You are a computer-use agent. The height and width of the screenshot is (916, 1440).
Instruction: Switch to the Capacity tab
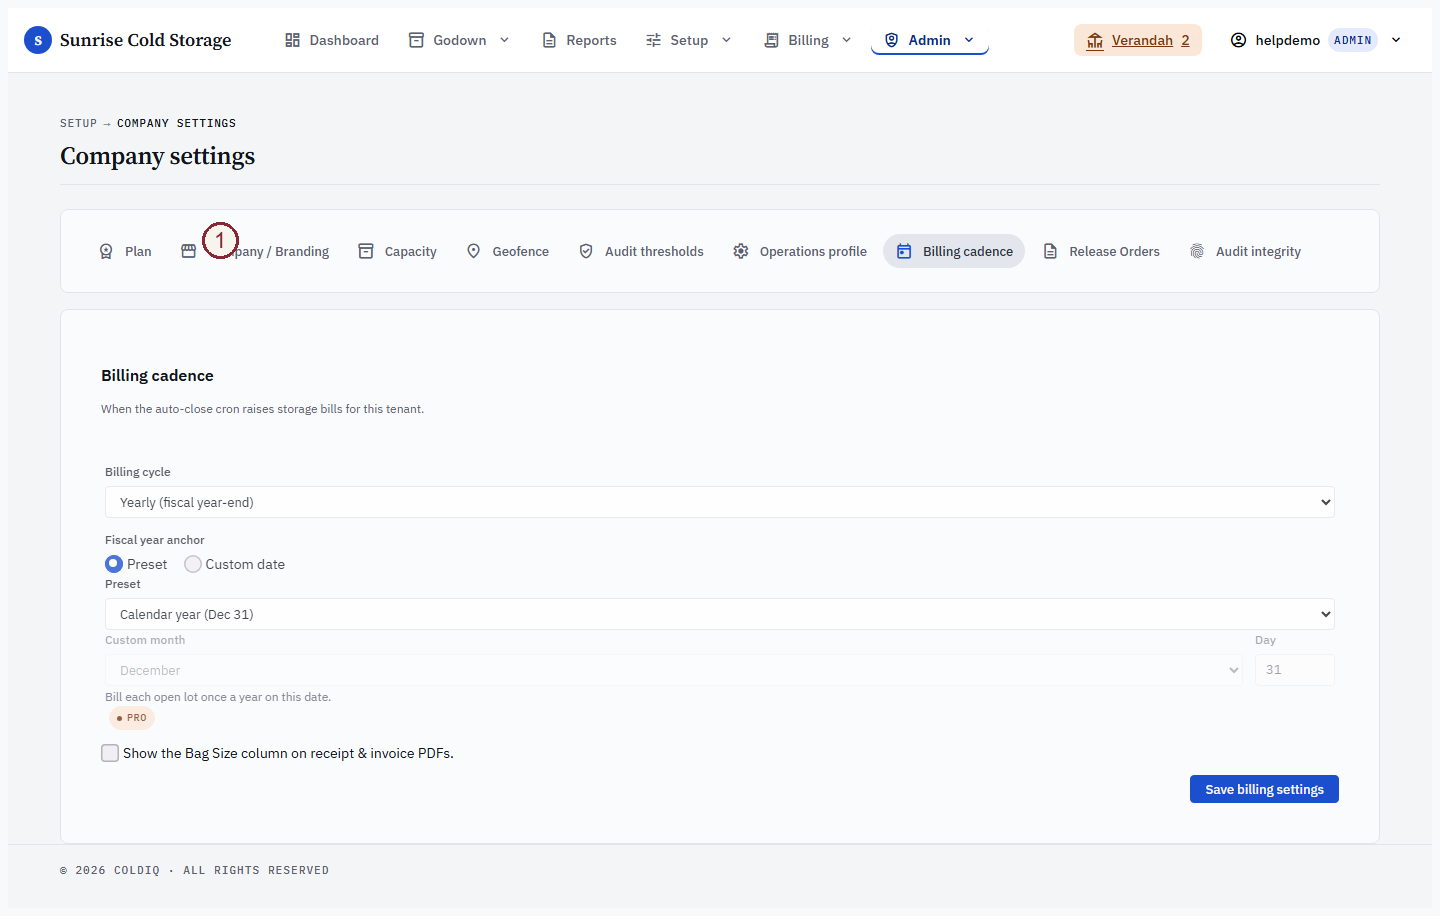[x=397, y=251]
